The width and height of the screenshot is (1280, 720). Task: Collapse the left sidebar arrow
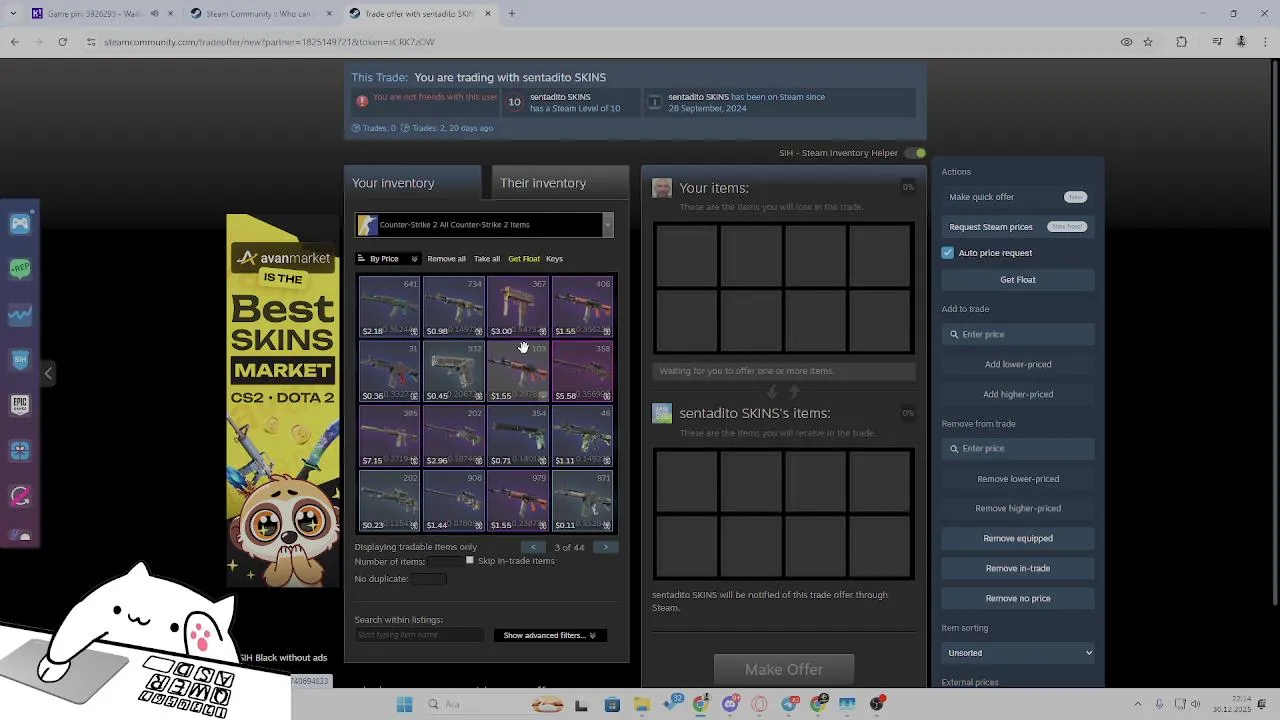(47, 373)
